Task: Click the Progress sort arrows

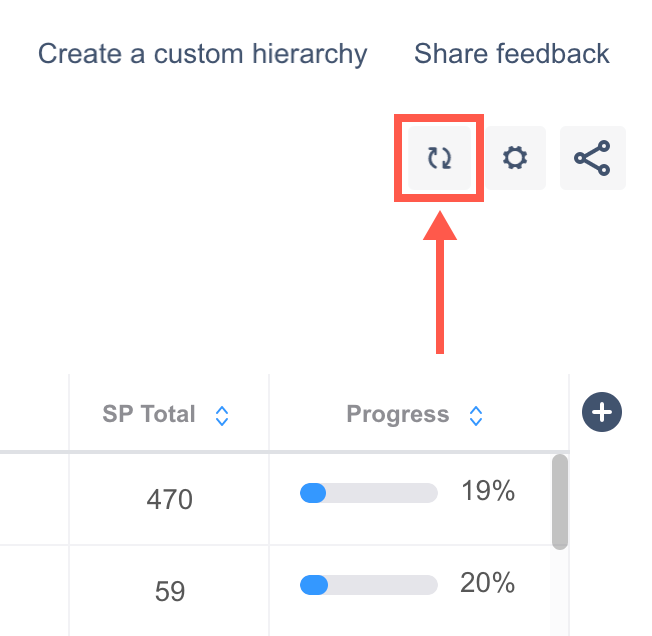Action: coord(476,415)
